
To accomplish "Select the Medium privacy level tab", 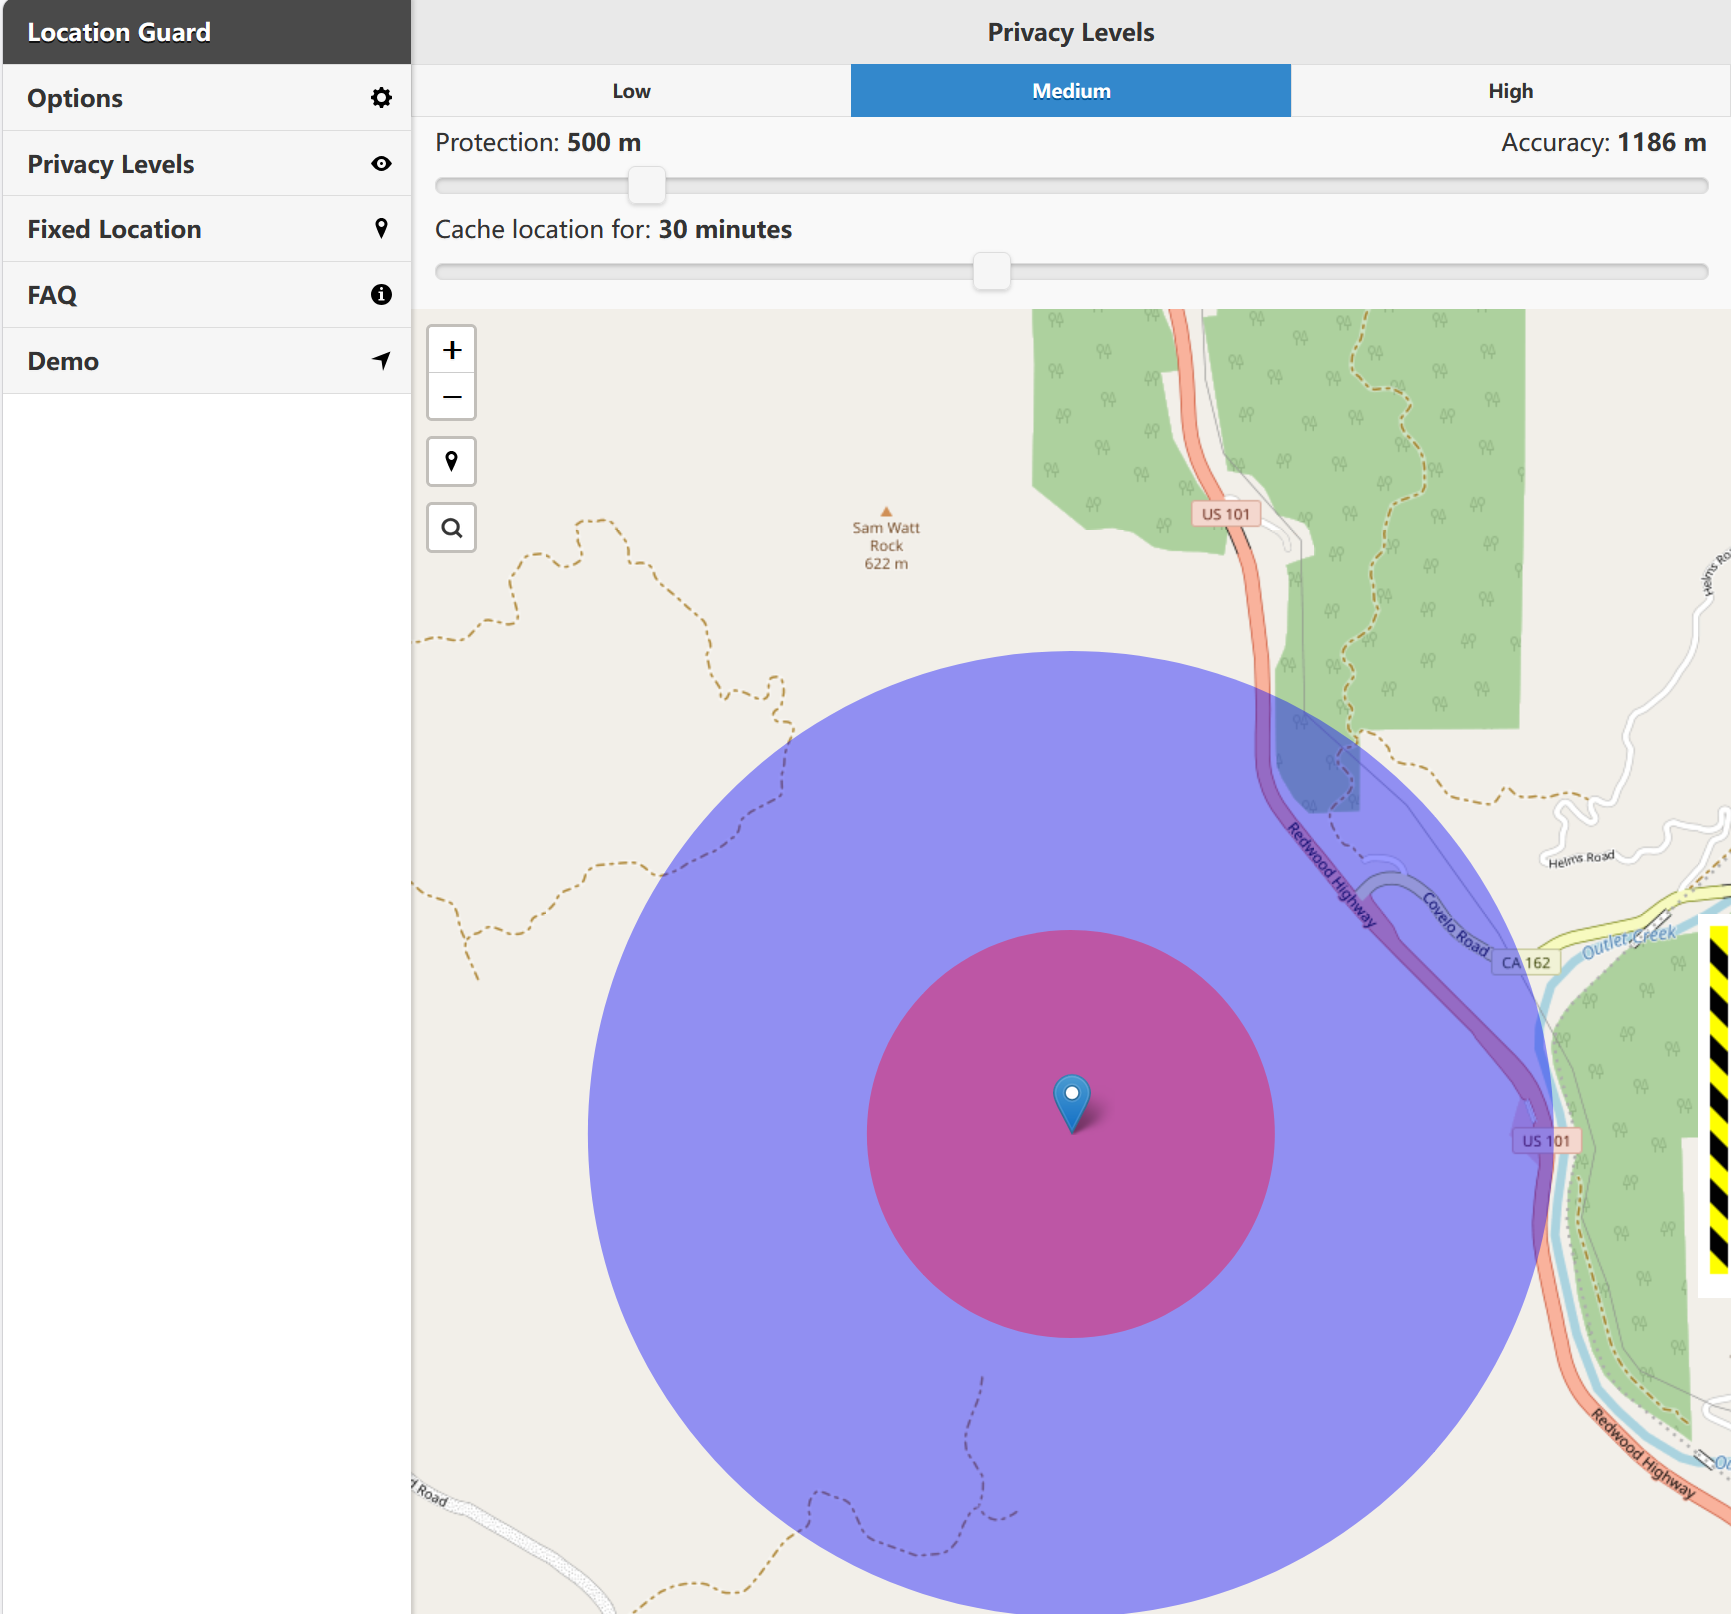I will click(x=1069, y=90).
